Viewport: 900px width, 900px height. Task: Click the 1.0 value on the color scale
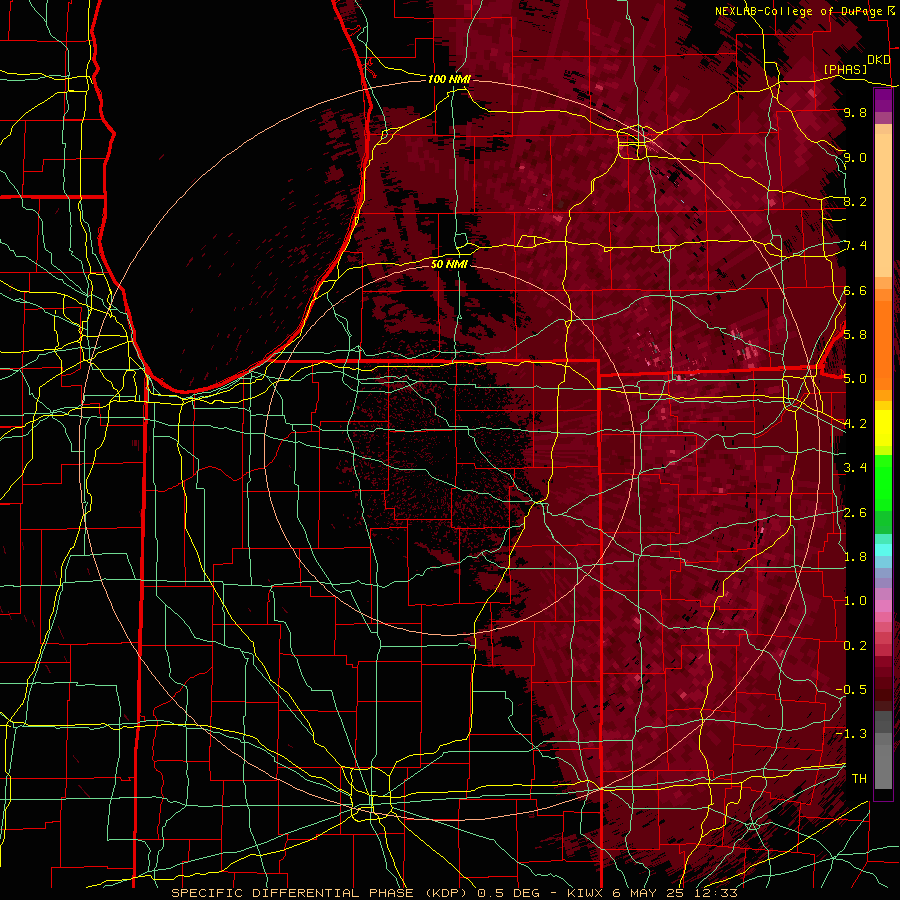[855, 600]
